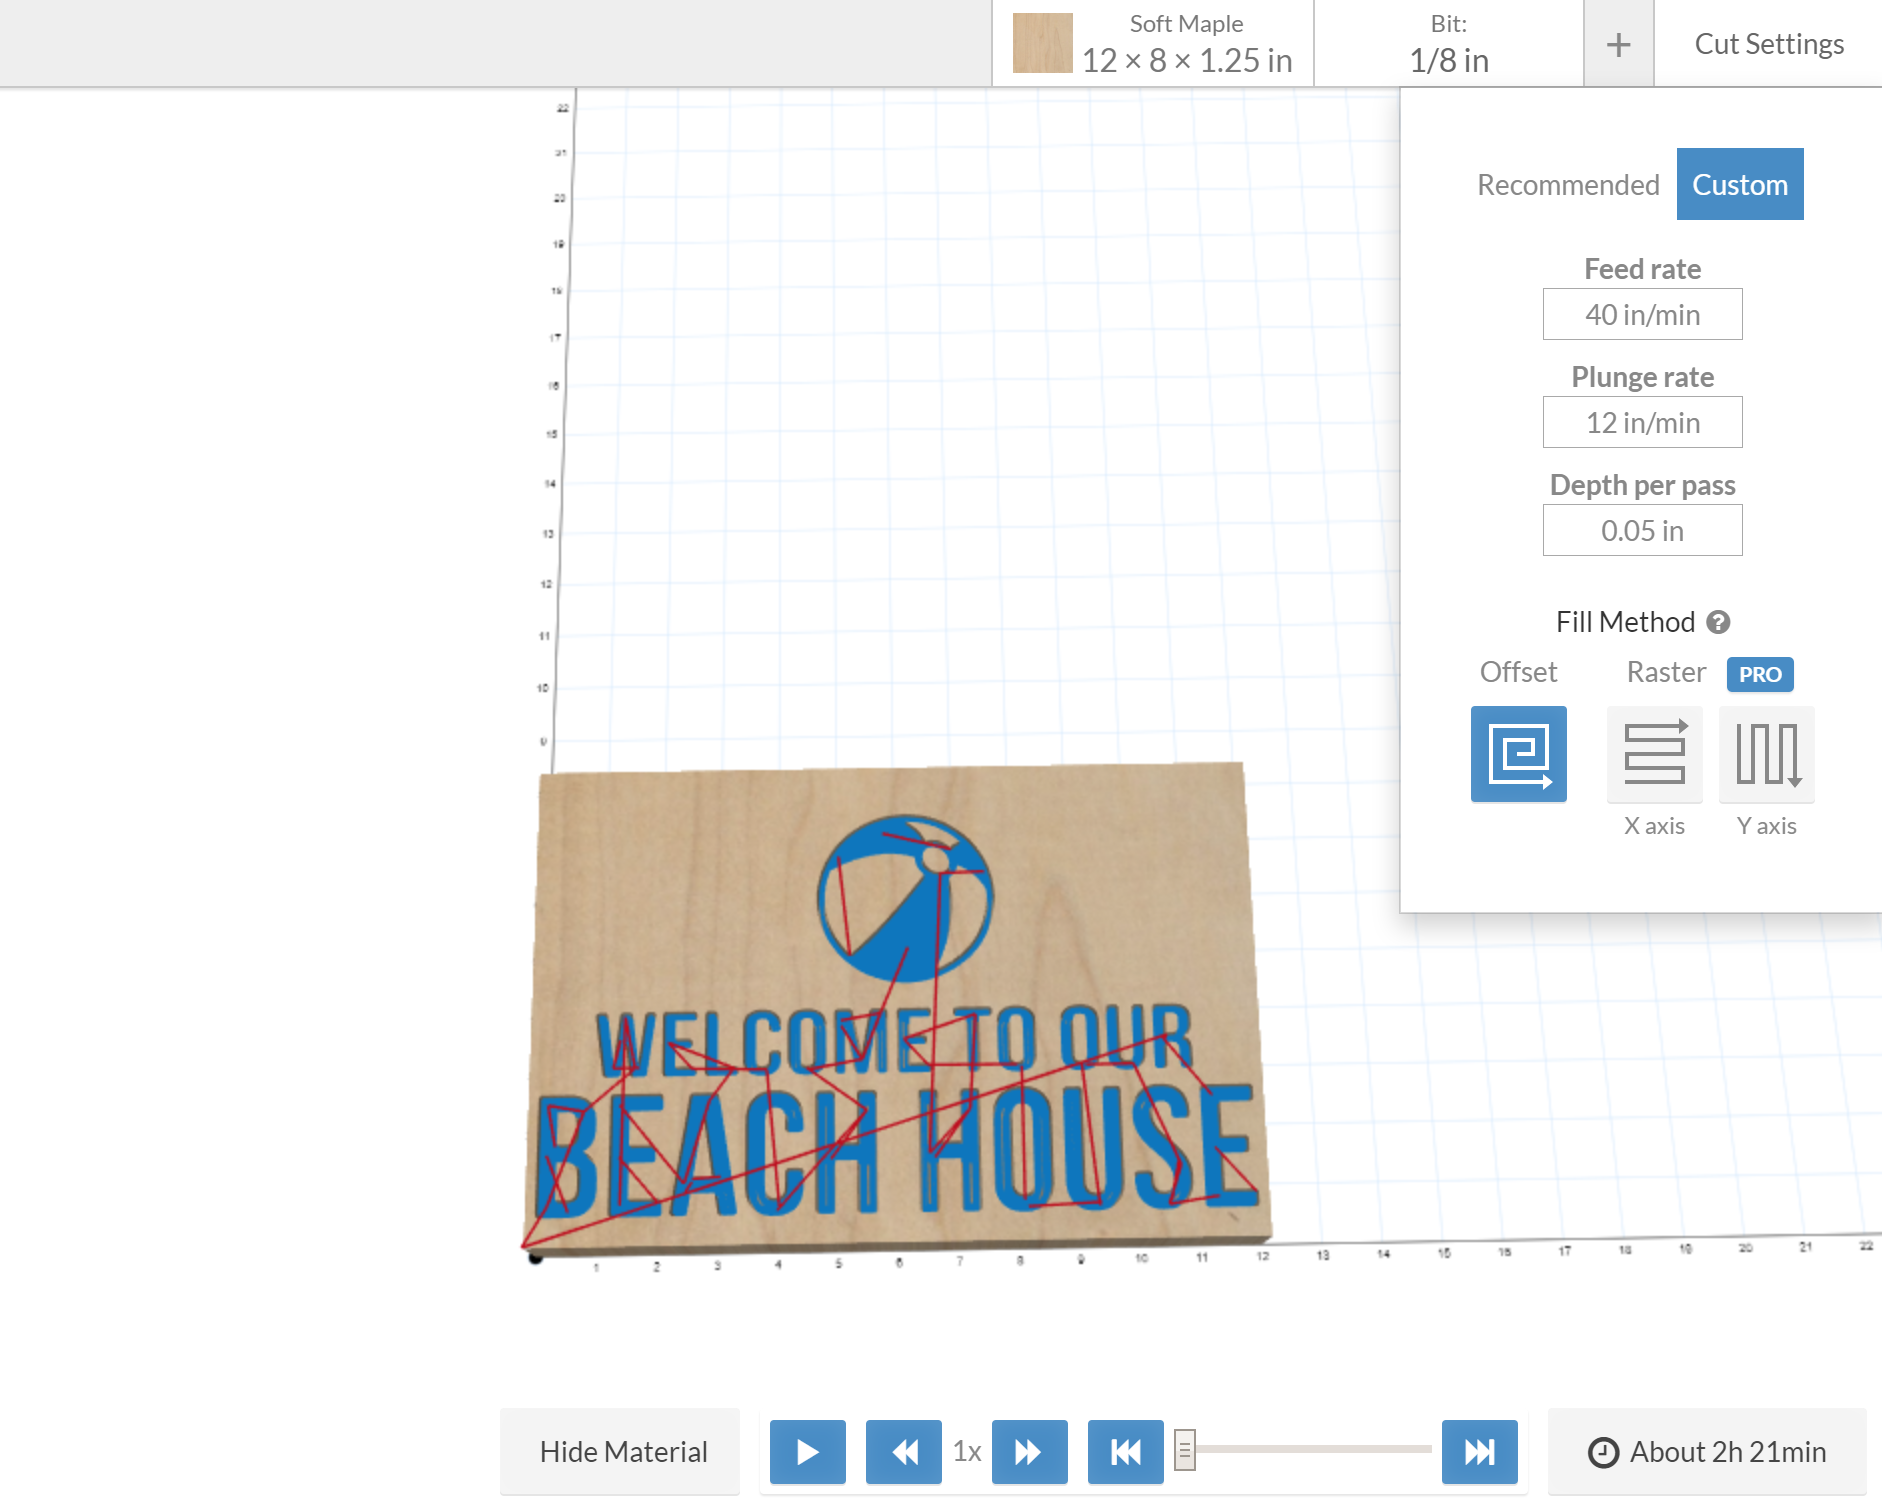Collapse the Cut Settings panel tab
The height and width of the screenshot is (1508, 1882).
[1768, 44]
